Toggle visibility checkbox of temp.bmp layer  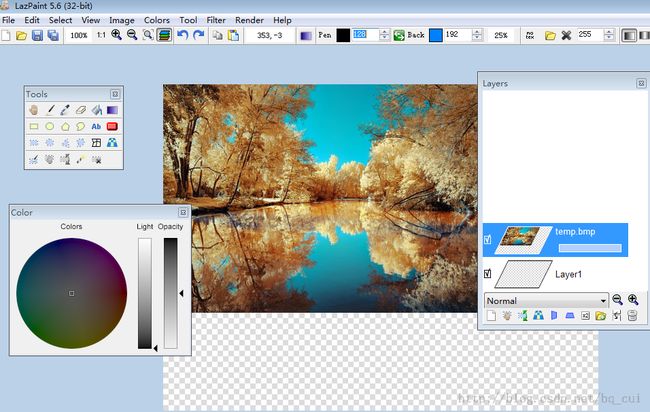pyautogui.click(x=487, y=240)
